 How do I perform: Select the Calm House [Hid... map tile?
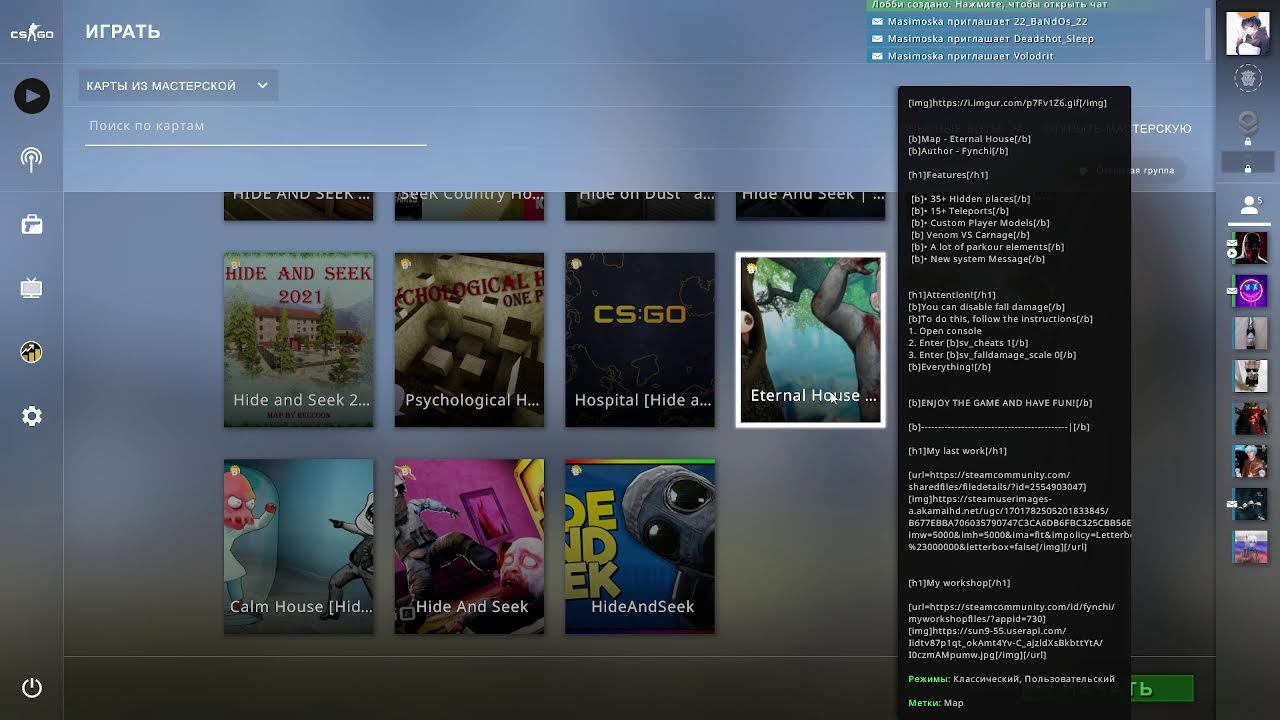[299, 546]
